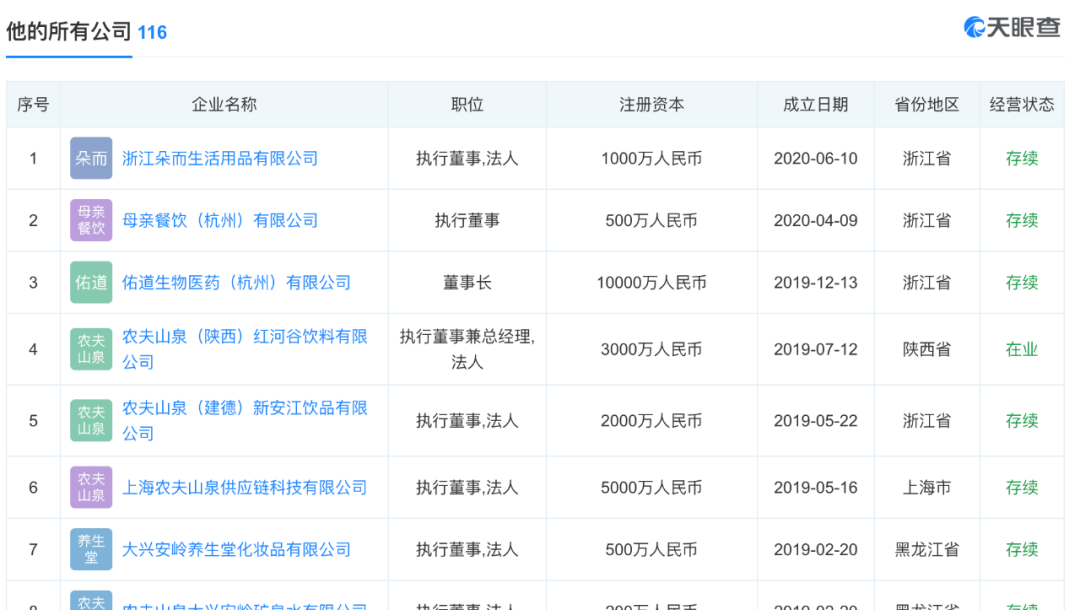Screen dimensions: 1080x610
Task: Click the 成立日期 column header
Action: [816, 105]
